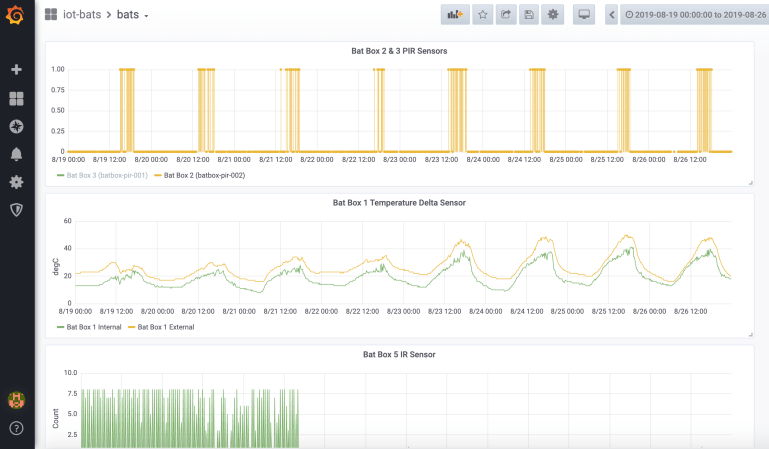Viewport: 769px width, 449px height.
Task: Save the dashboard with the disk icon
Action: pos(528,15)
